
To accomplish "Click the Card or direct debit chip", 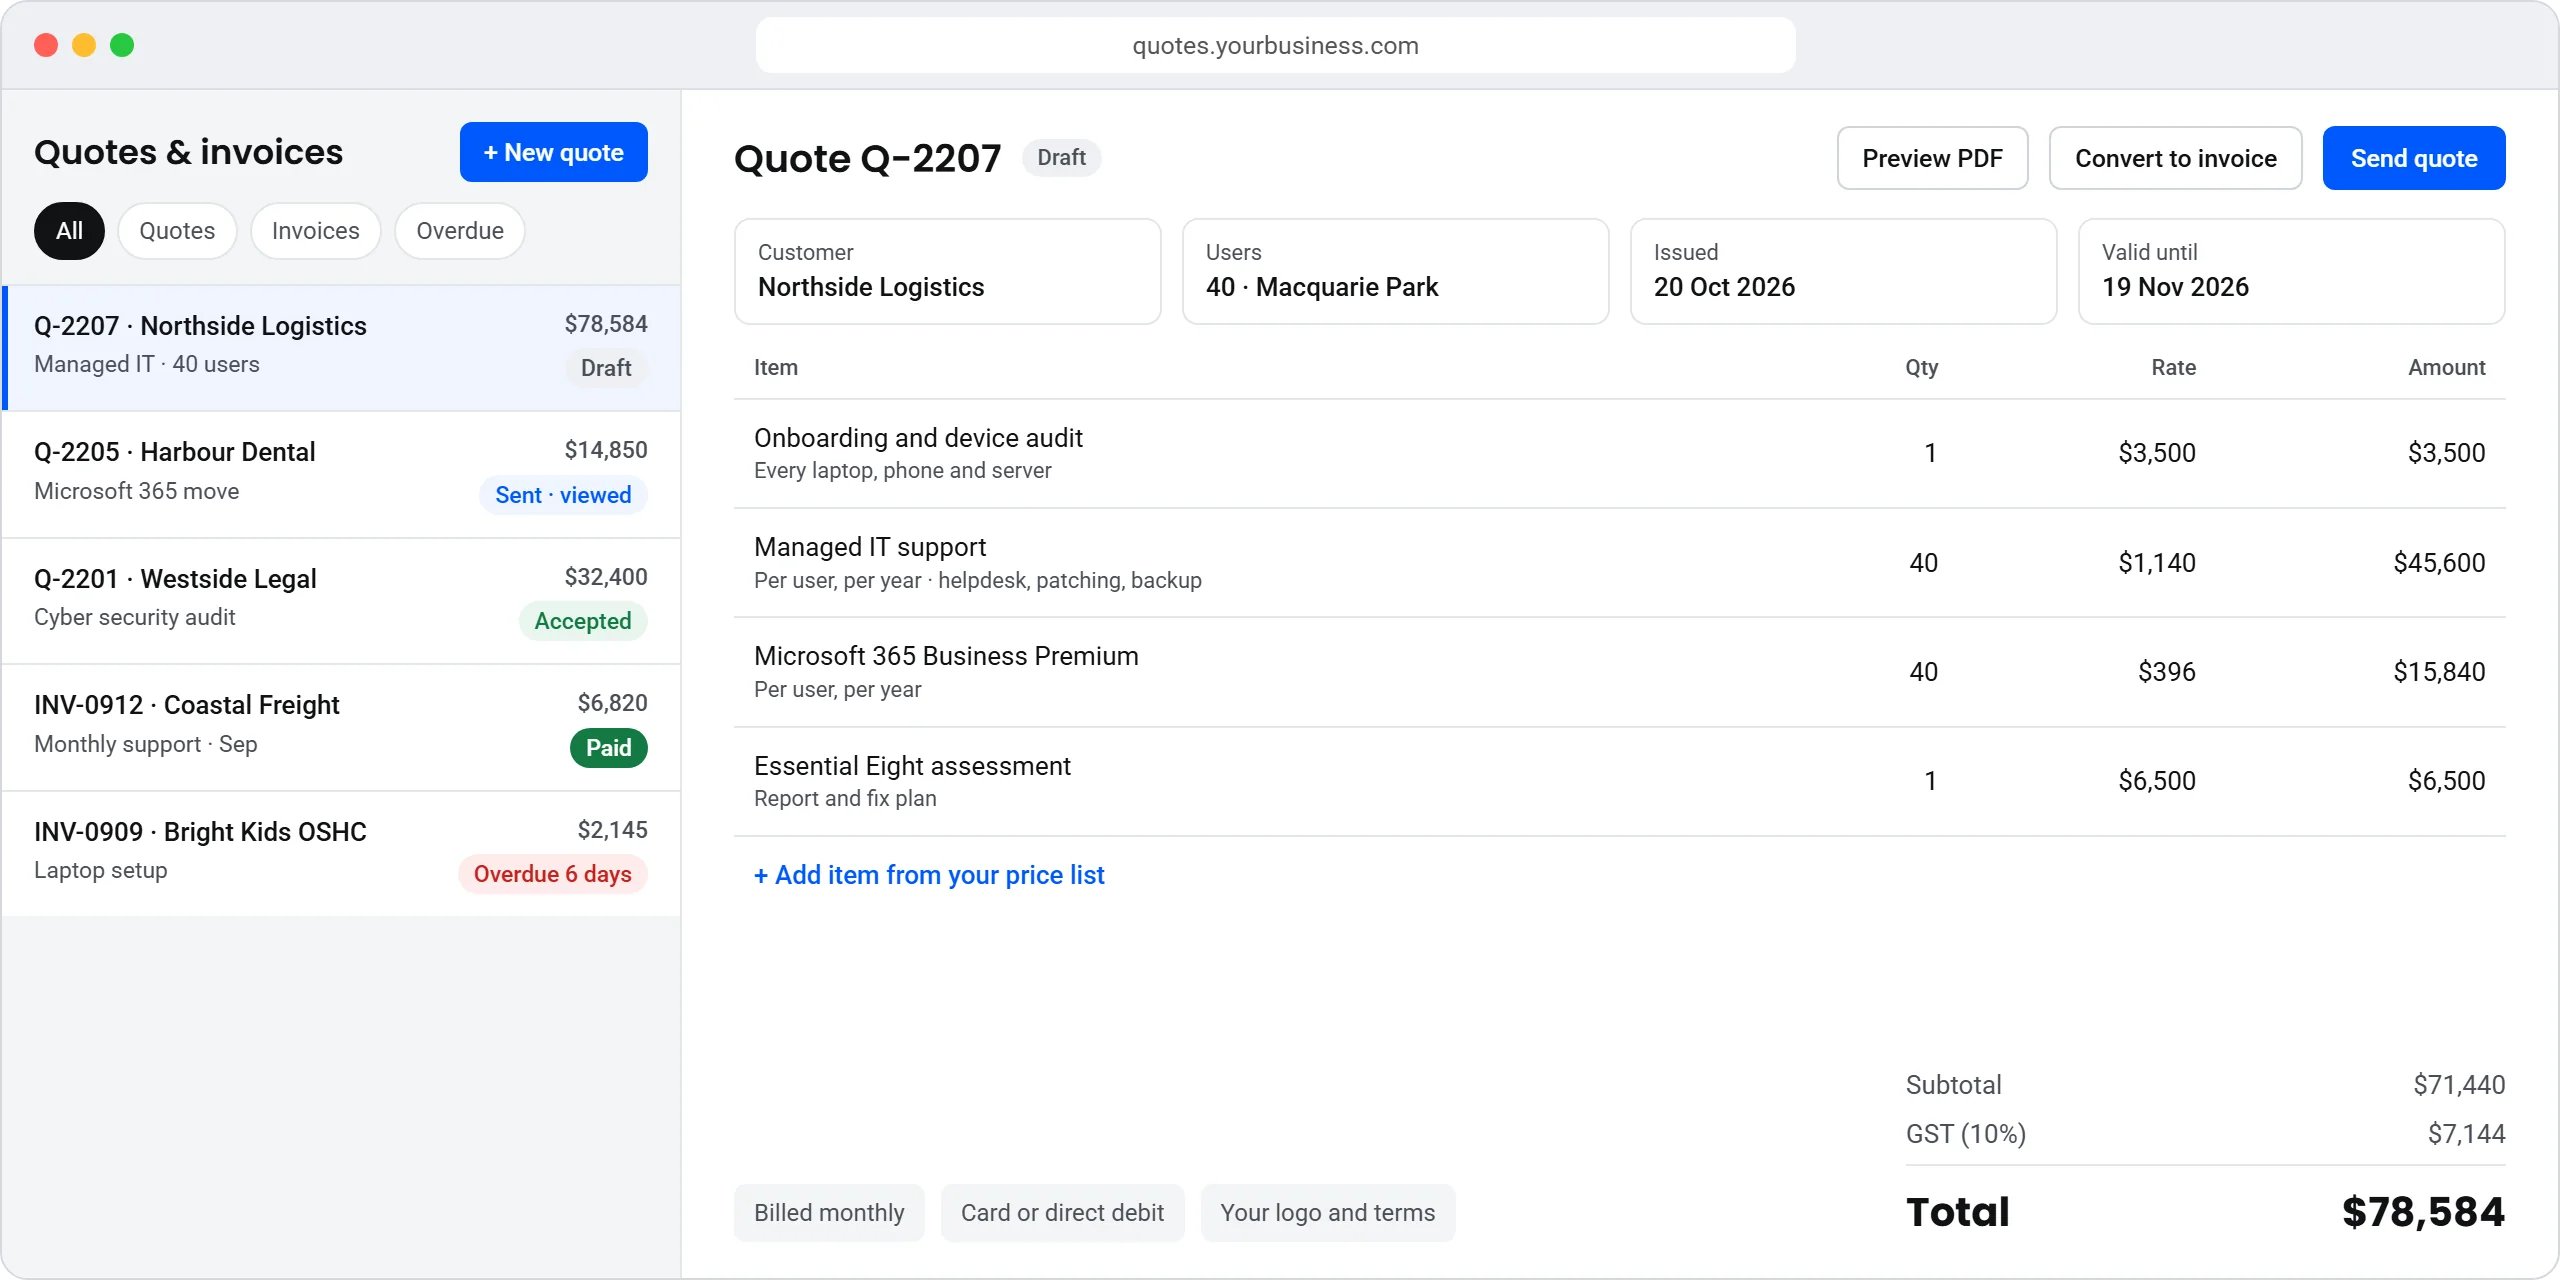I will (x=1062, y=1213).
